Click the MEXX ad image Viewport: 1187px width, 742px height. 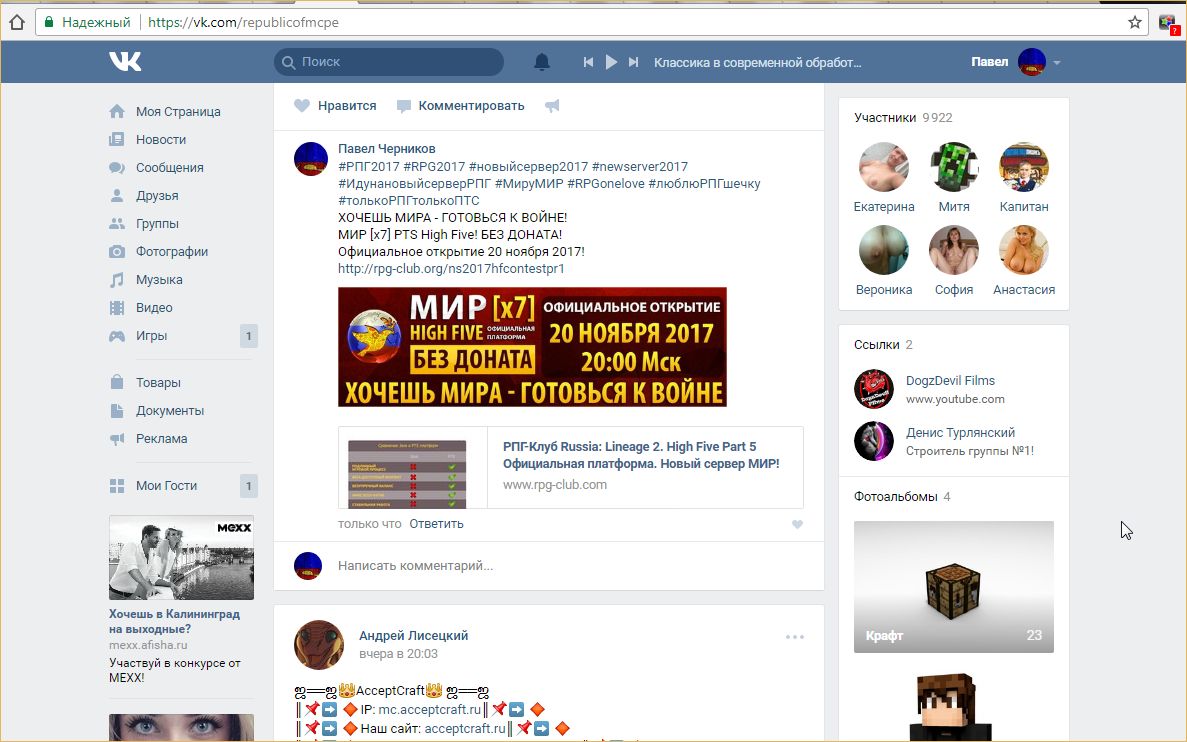click(181, 557)
